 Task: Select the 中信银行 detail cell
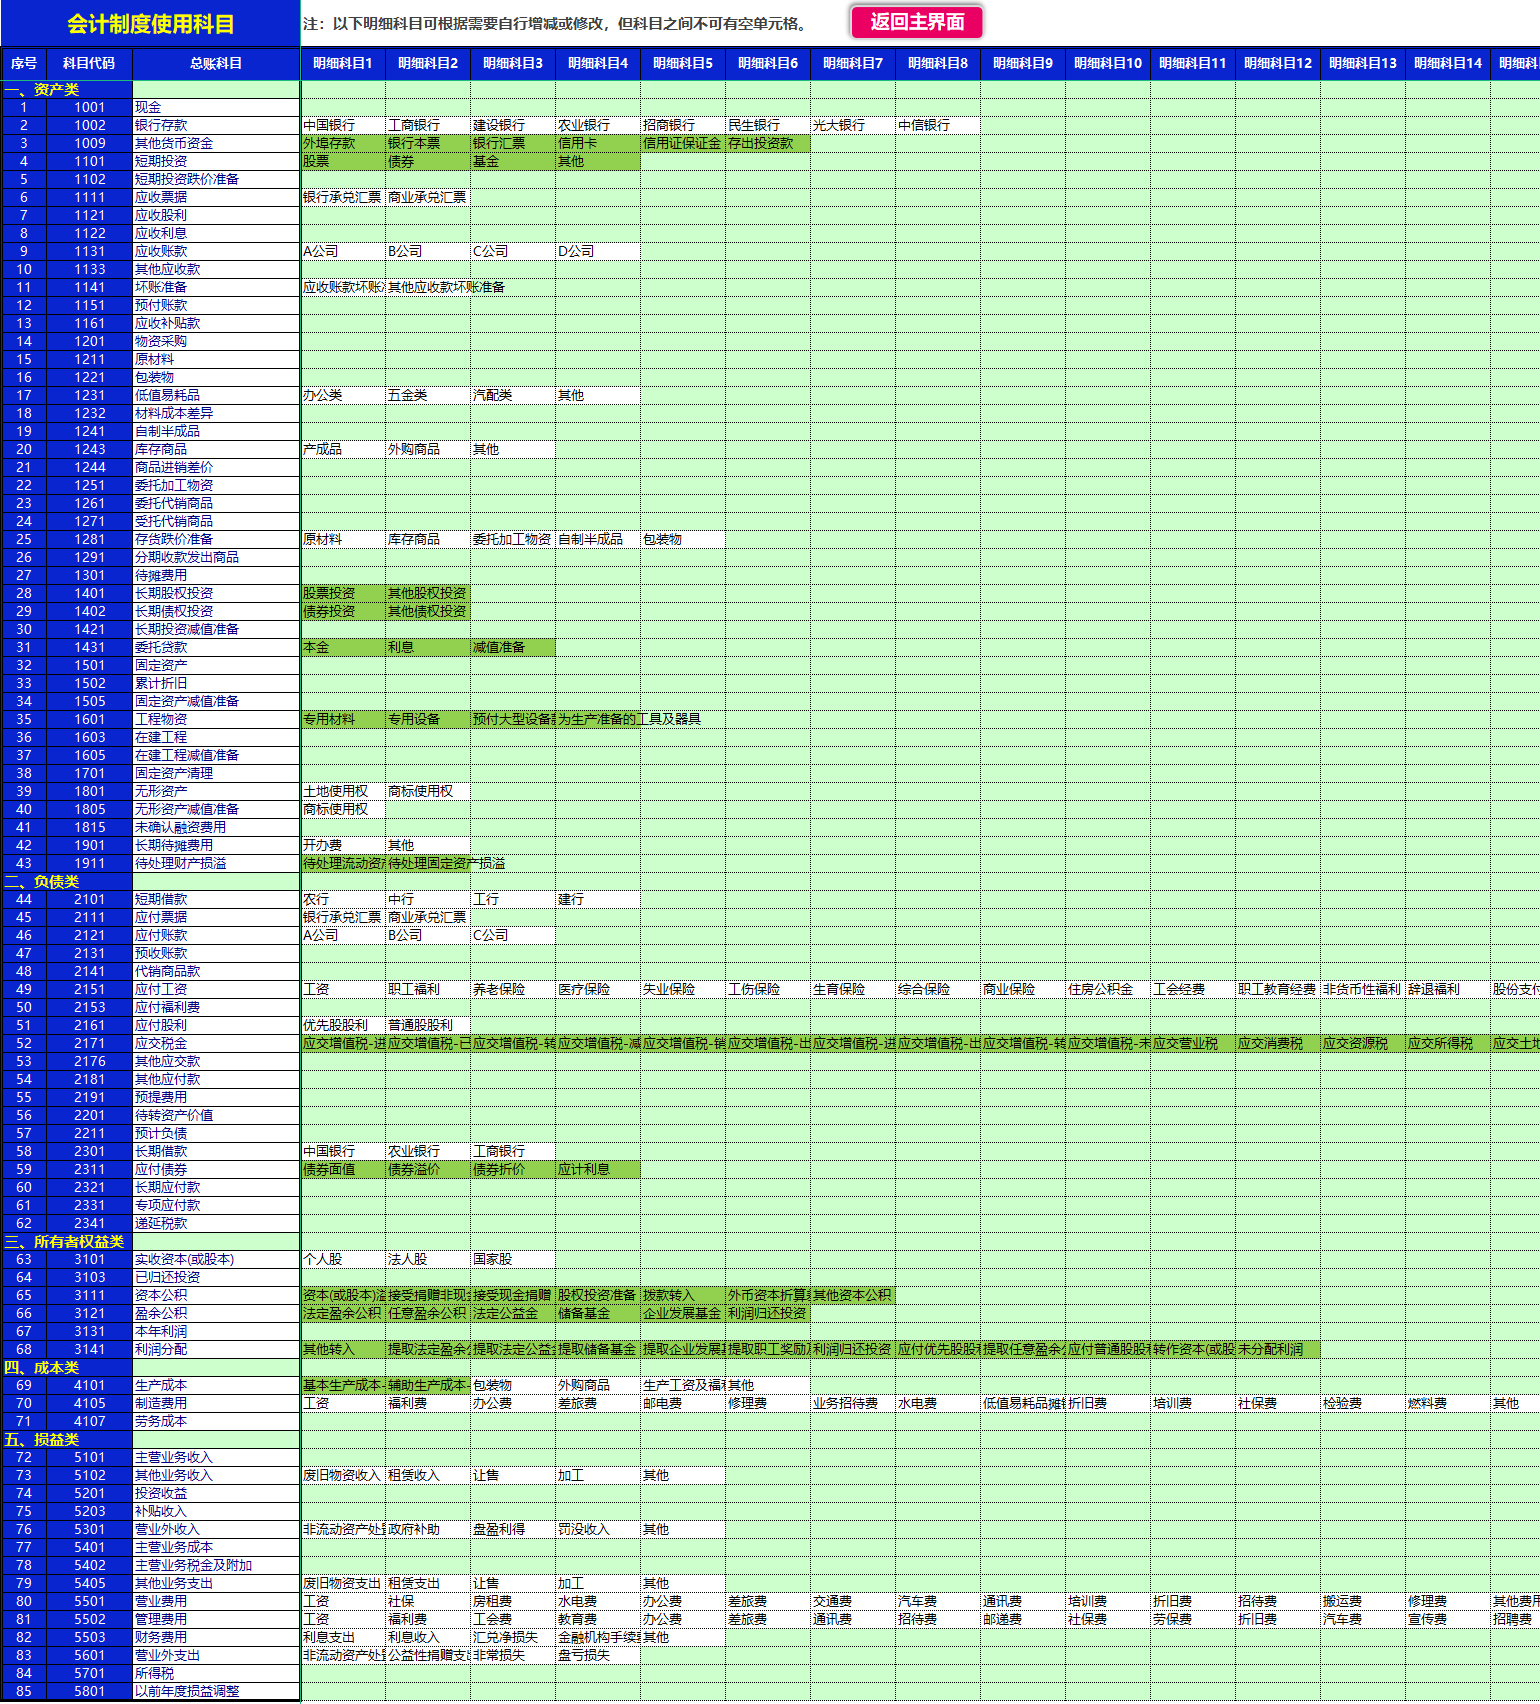click(938, 125)
